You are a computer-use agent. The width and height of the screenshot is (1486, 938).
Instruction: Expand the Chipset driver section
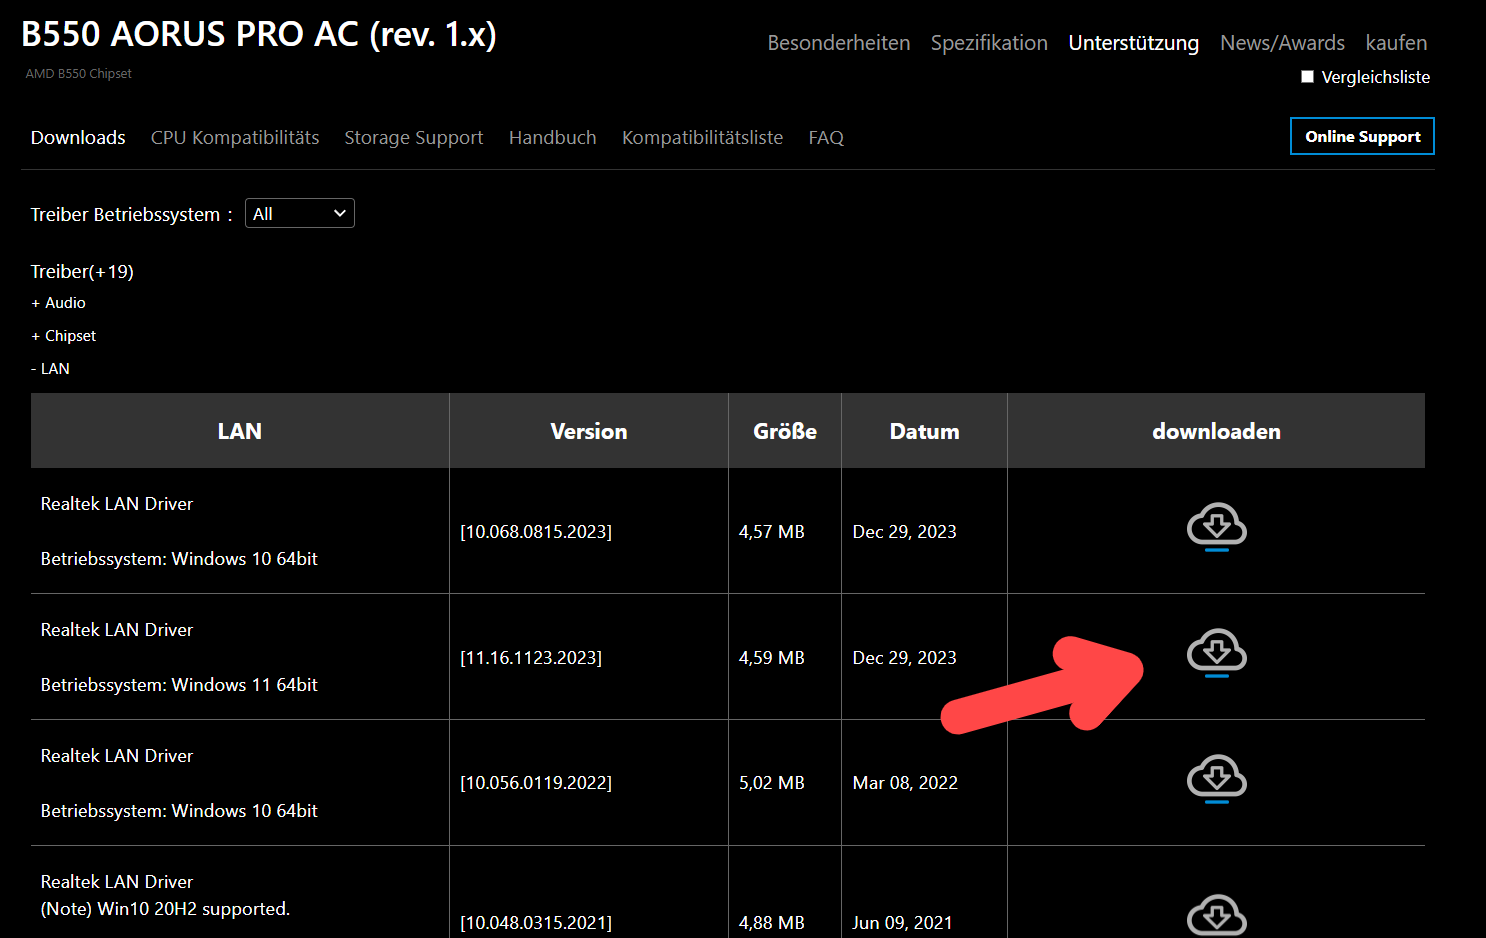click(x=63, y=336)
